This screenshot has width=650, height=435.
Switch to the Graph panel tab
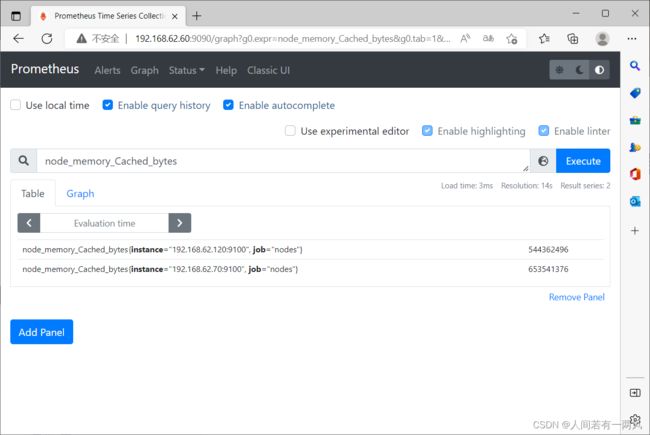tap(80, 193)
